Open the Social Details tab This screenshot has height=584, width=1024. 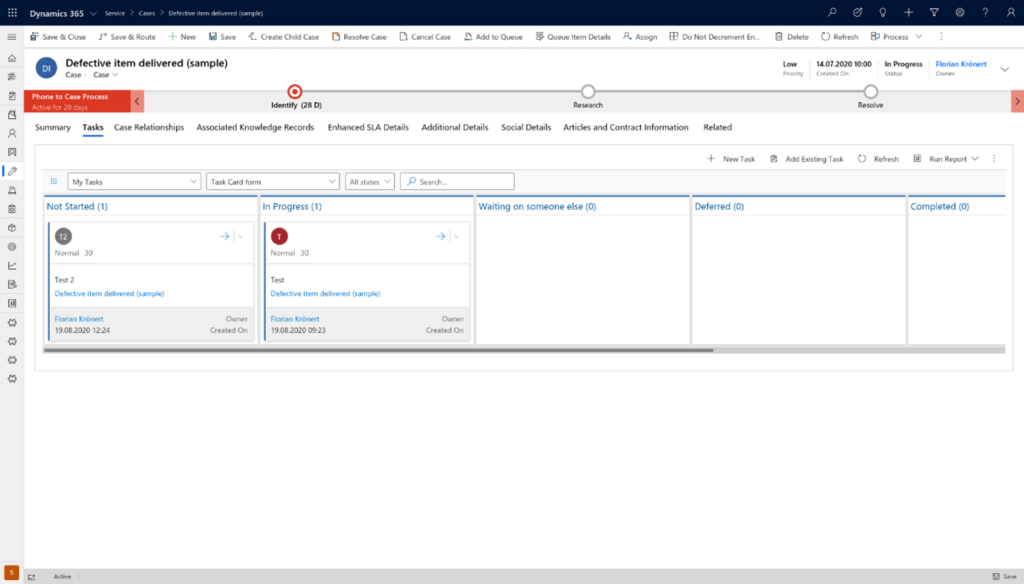tap(526, 127)
